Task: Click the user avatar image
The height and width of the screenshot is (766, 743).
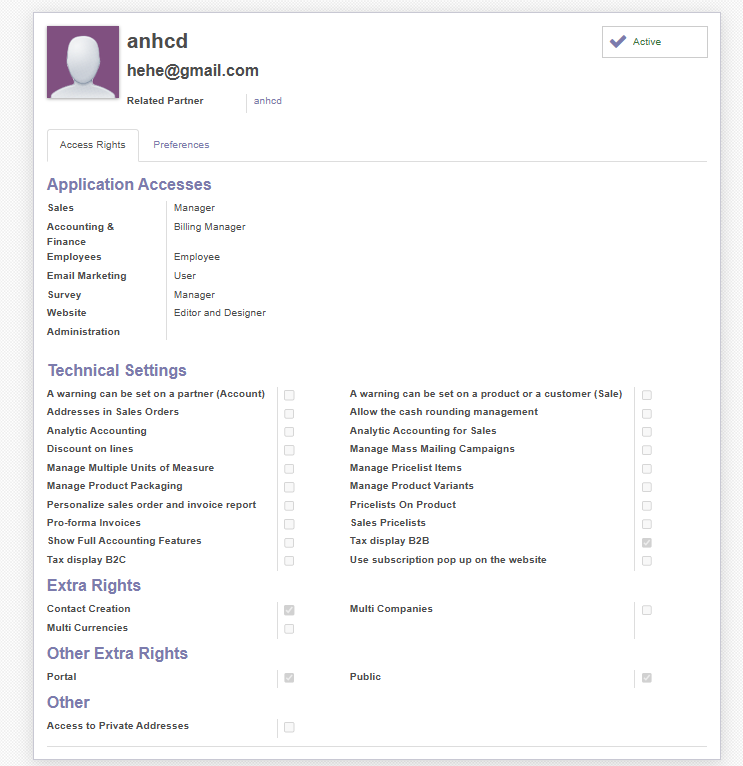Action: [83, 62]
